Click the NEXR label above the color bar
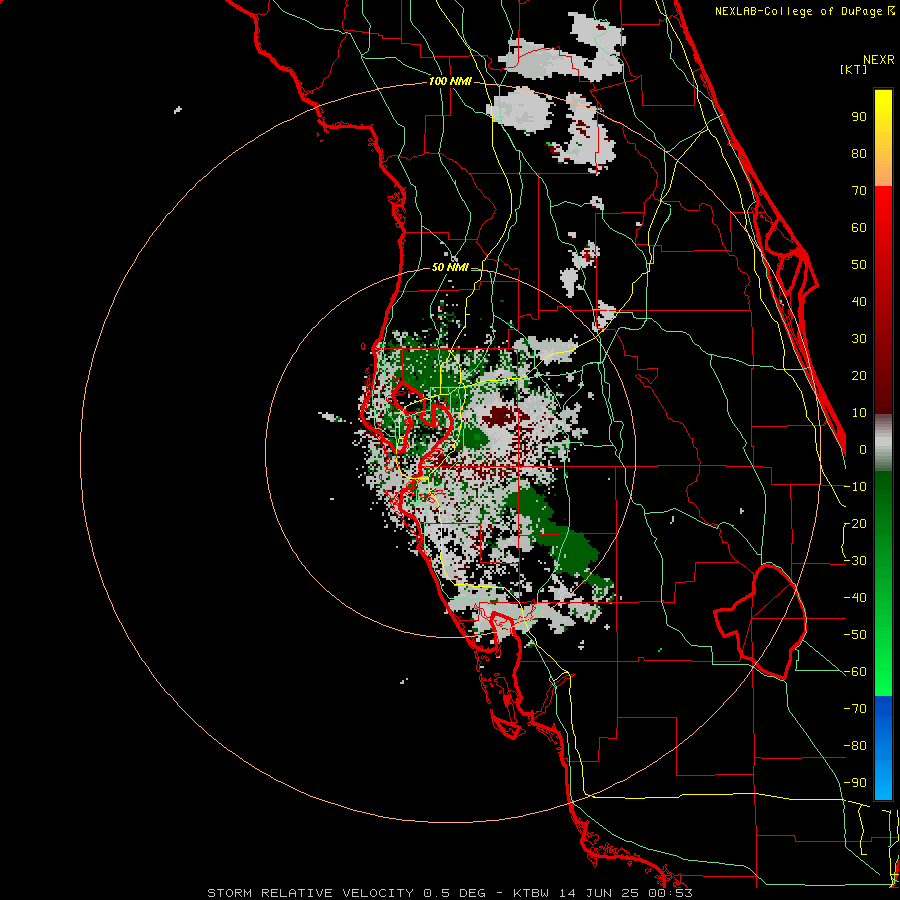This screenshot has height=900, width=900. [x=879, y=60]
